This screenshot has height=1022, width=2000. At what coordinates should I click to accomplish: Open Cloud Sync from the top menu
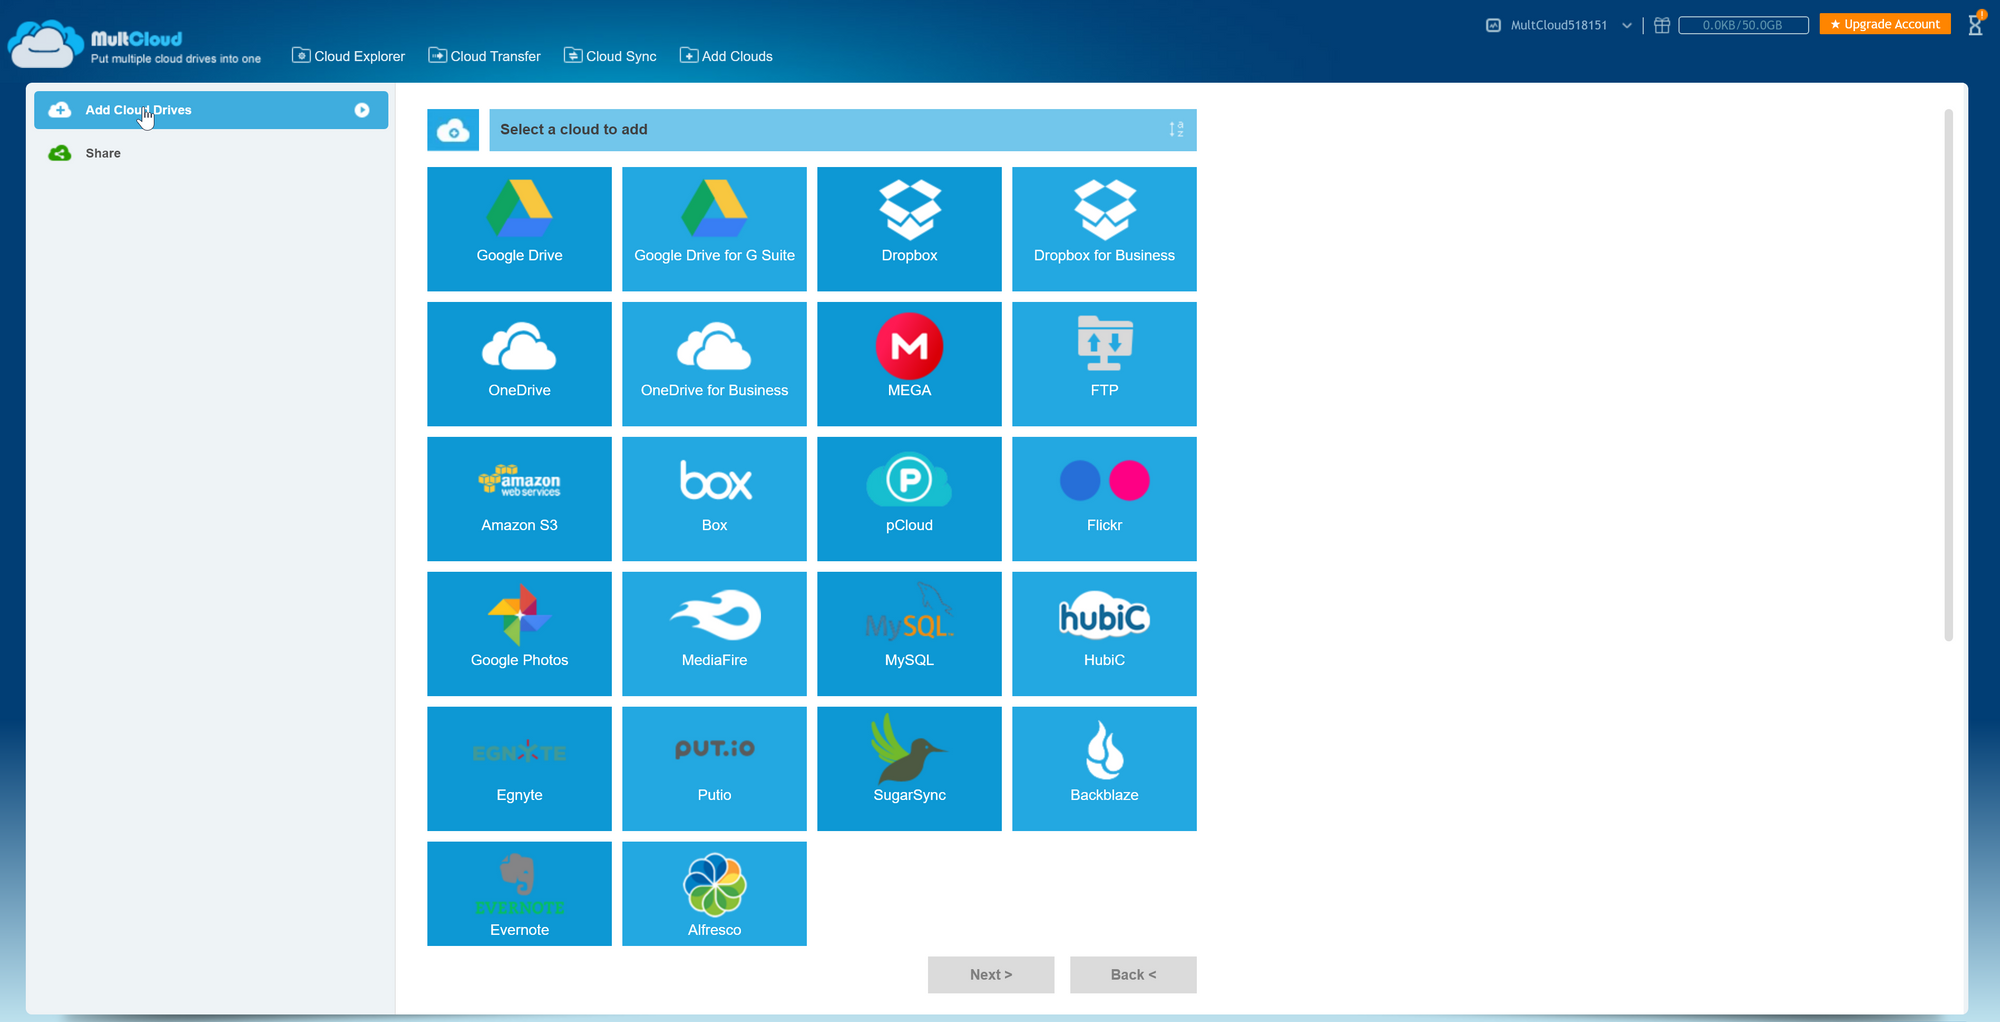point(610,56)
